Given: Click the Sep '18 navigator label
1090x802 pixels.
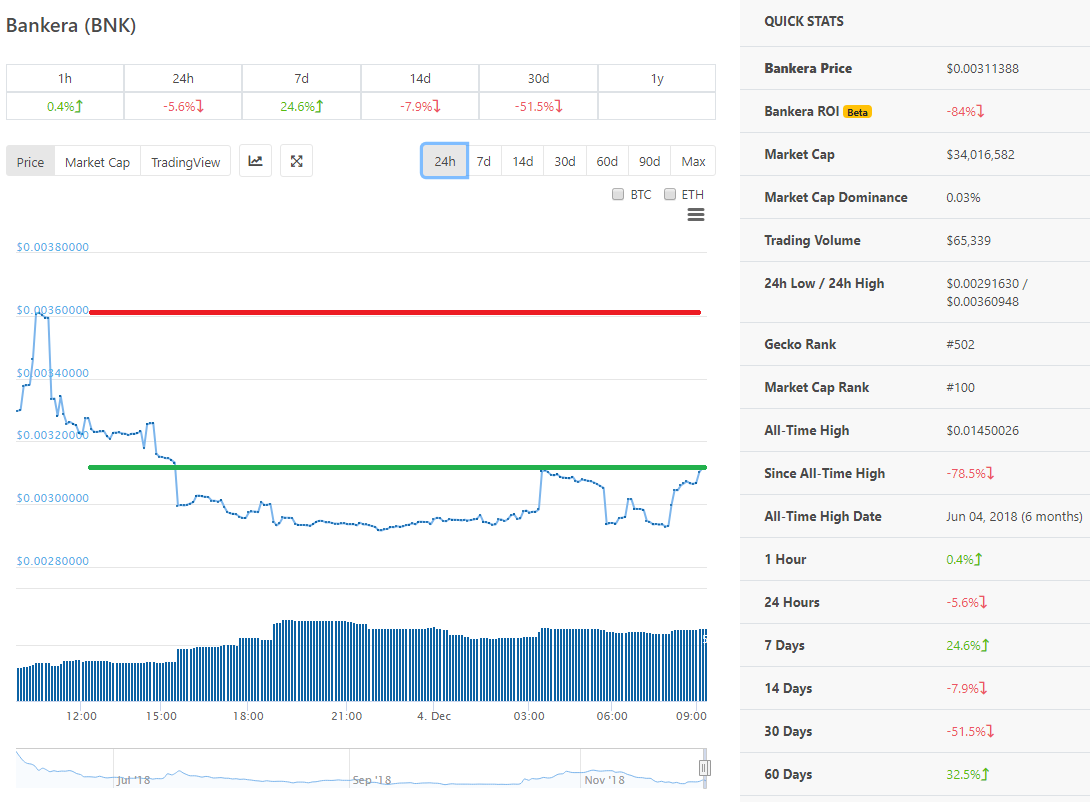Looking at the screenshot, I should pyautogui.click(x=372, y=780).
